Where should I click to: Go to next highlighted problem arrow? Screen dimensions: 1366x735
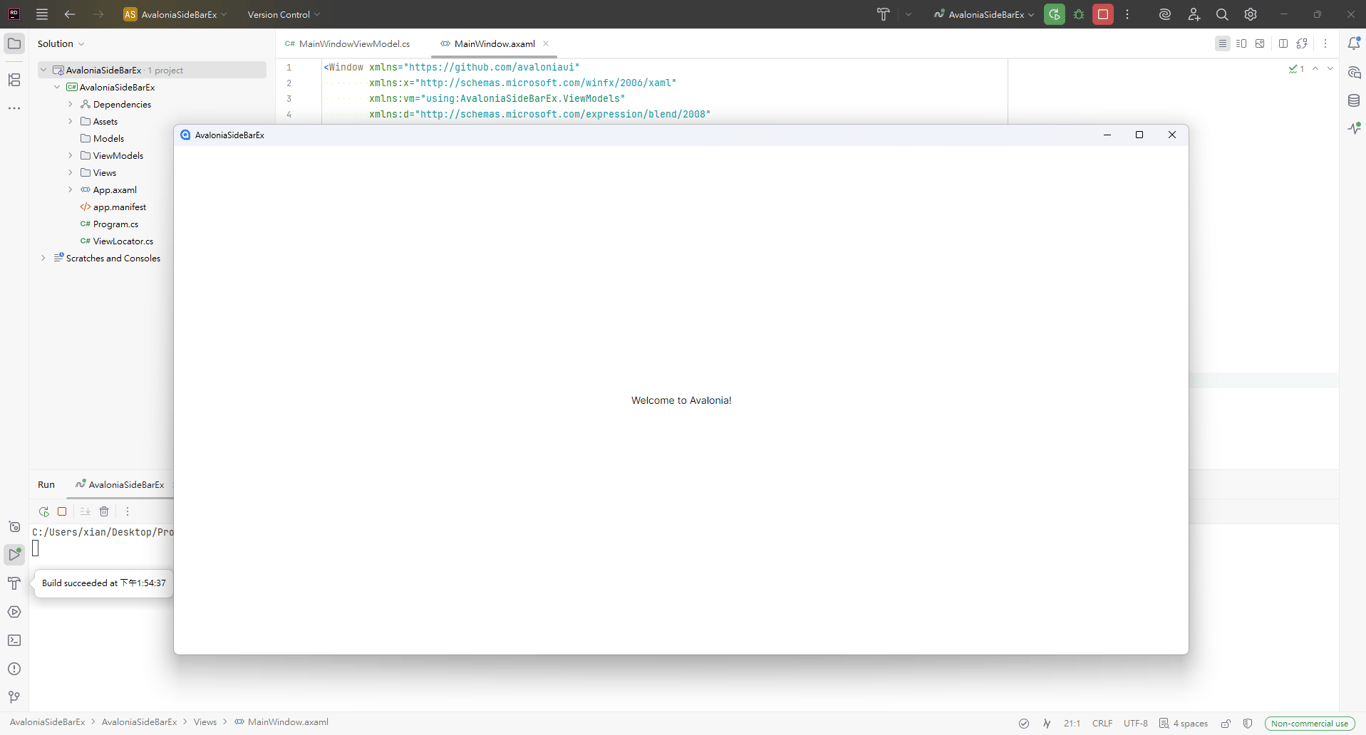tap(1330, 69)
